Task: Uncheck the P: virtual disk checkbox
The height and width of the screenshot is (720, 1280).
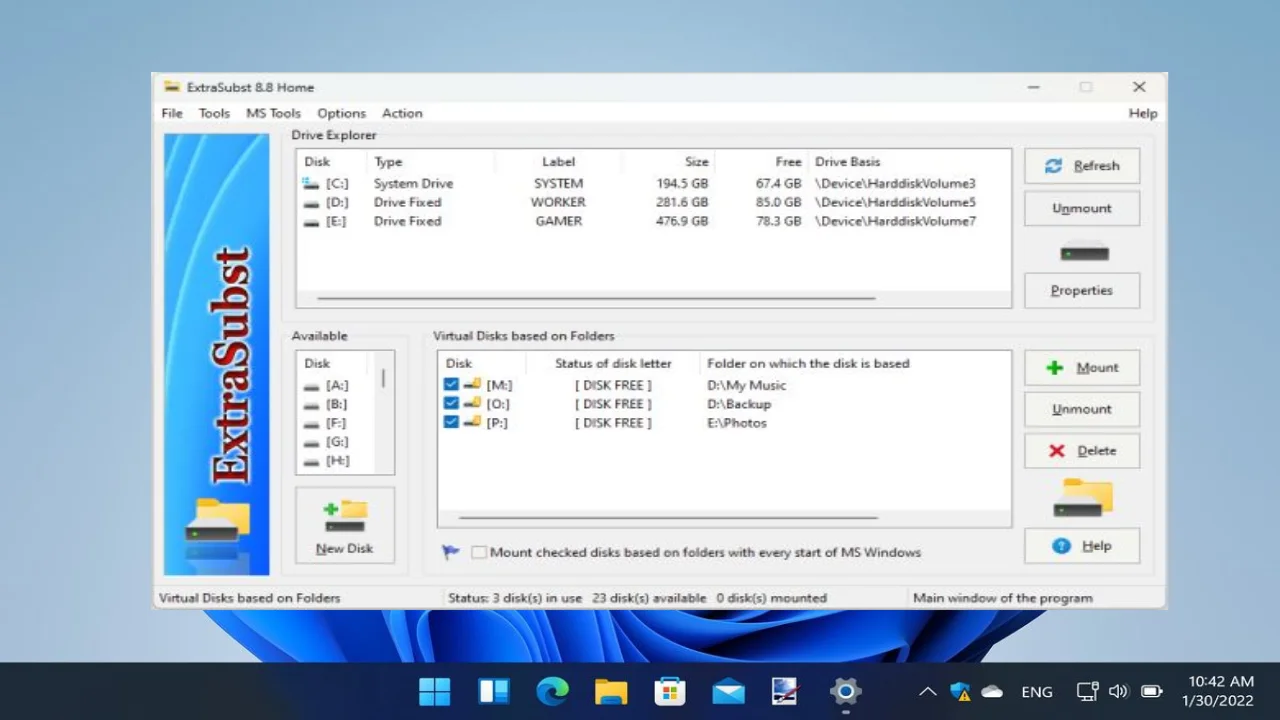Action: coord(451,423)
